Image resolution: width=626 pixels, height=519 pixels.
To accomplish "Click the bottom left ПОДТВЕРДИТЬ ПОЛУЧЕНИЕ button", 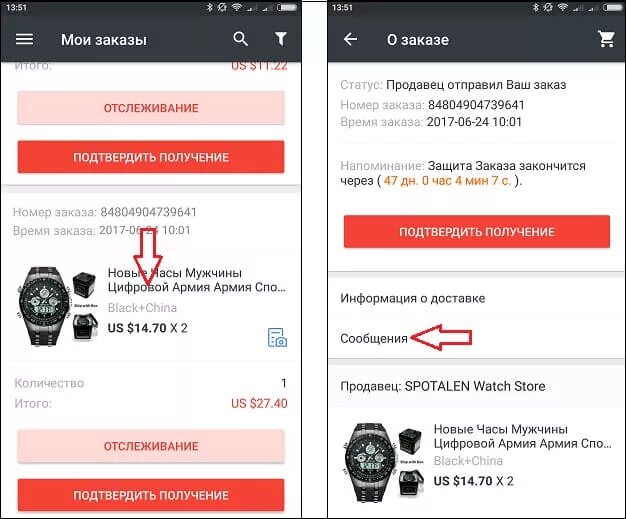I will click(151, 495).
